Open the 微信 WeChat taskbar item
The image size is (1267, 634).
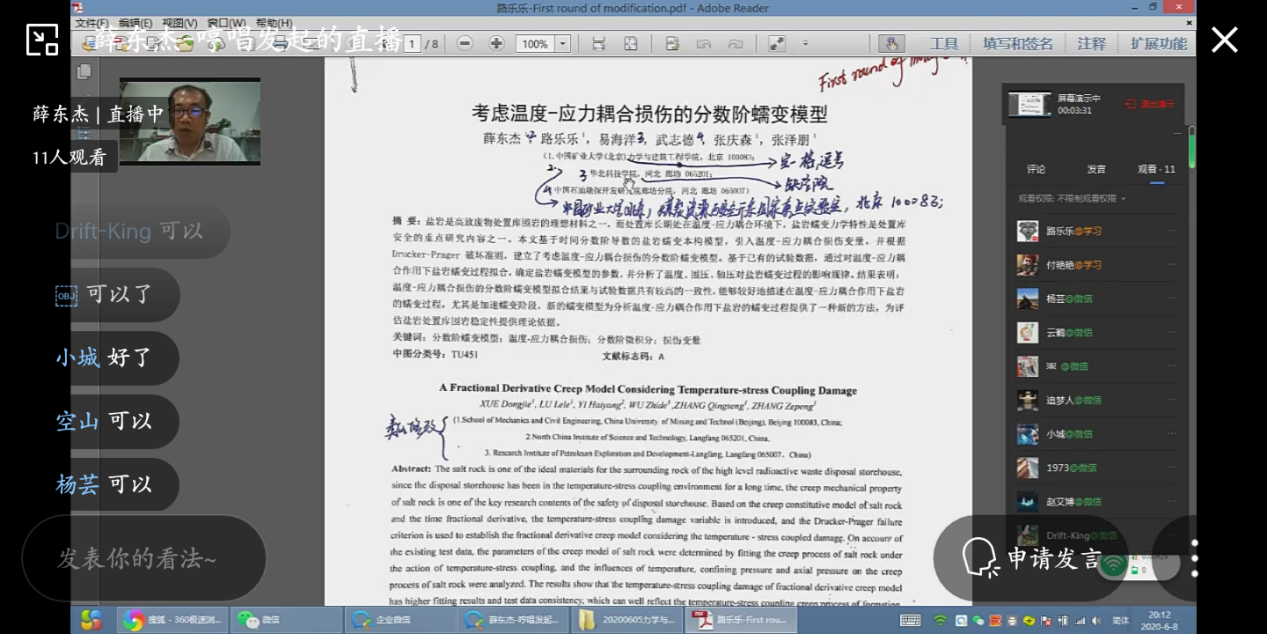(x=286, y=620)
